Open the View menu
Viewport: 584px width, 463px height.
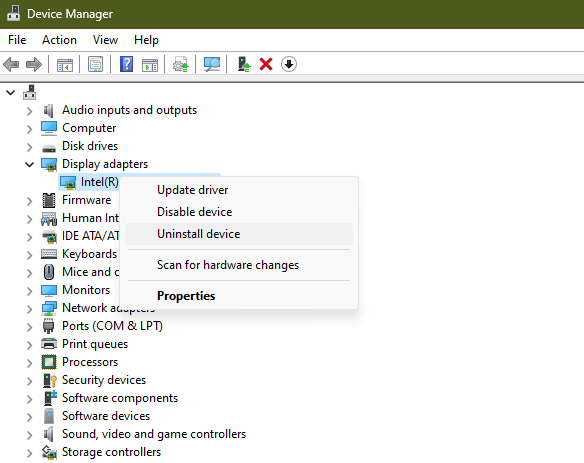pyautogui.click(x=105, y=40)
